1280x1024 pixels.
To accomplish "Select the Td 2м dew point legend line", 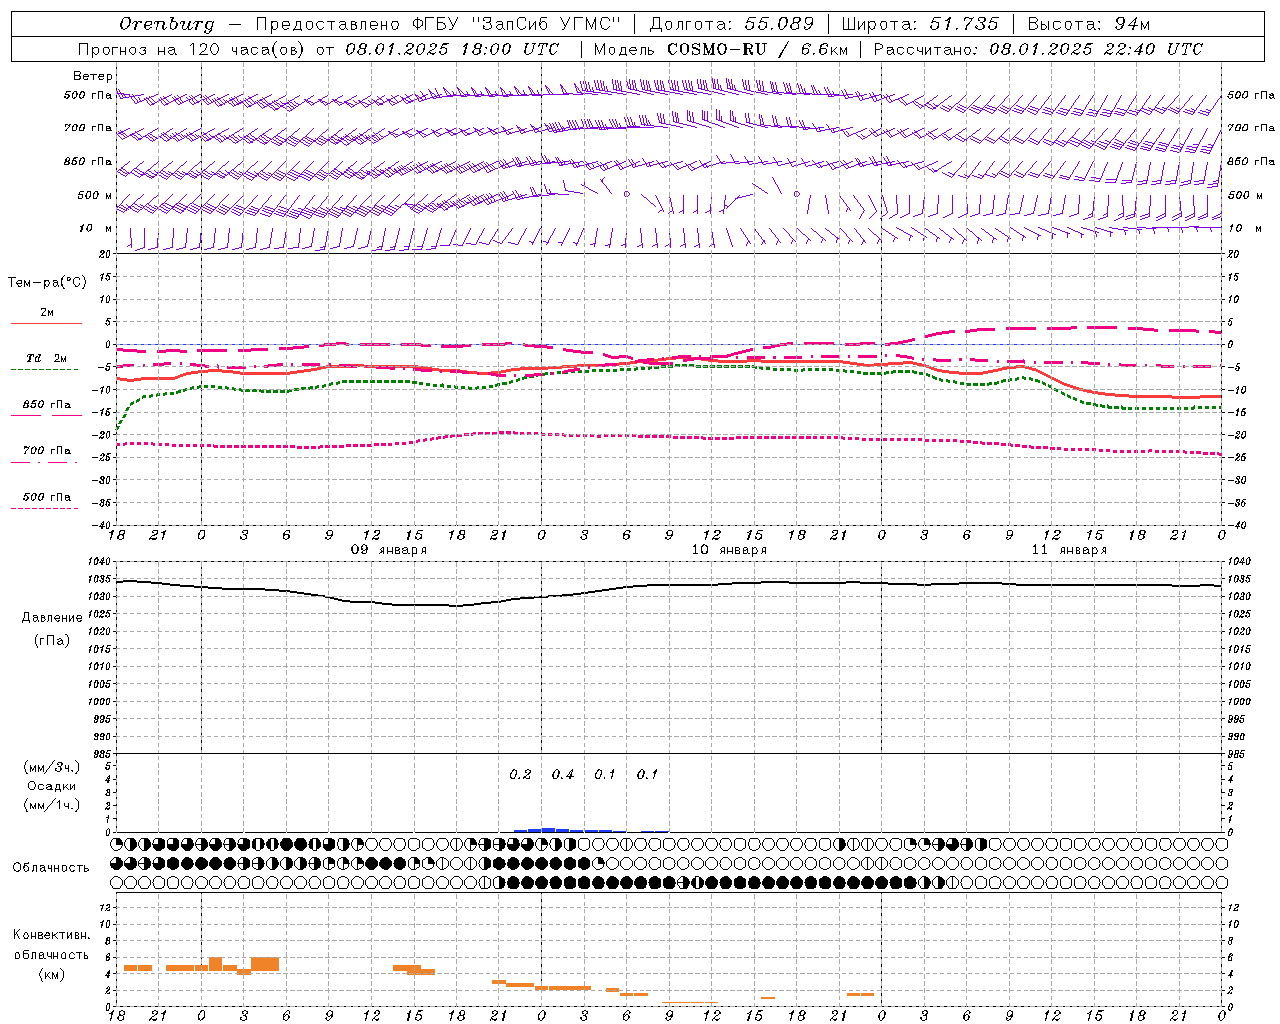I will pos(44,369).
